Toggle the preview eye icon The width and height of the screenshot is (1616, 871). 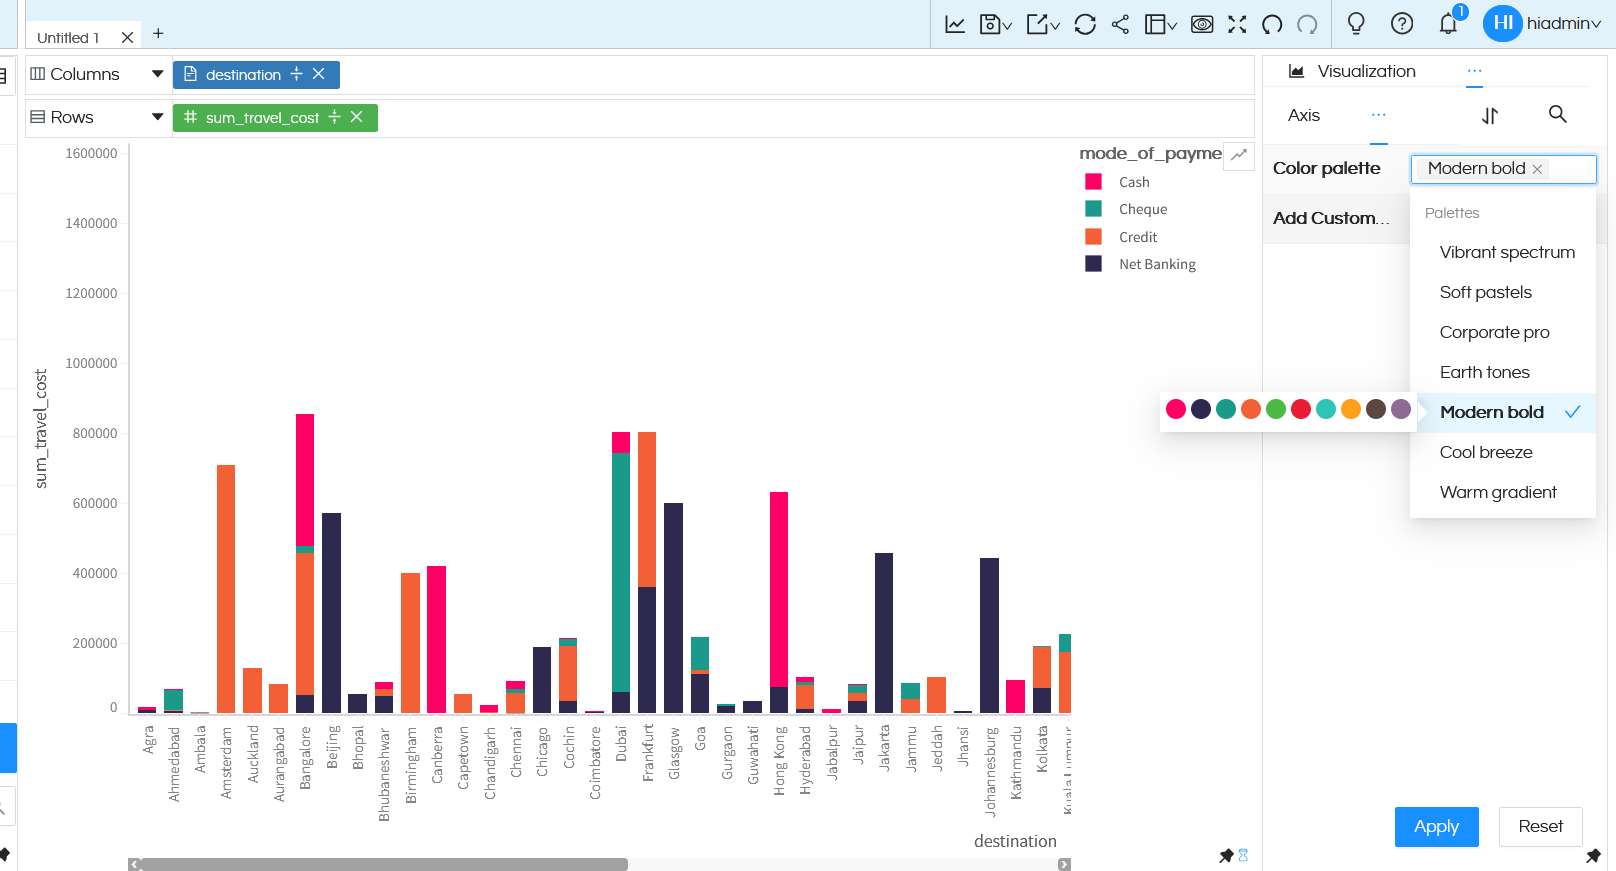tap(1202, 24)
